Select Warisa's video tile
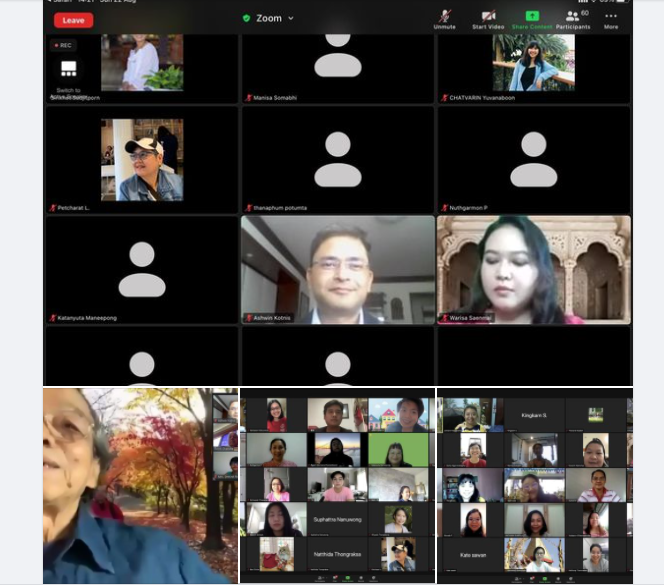664x586 pixels. 533,269
